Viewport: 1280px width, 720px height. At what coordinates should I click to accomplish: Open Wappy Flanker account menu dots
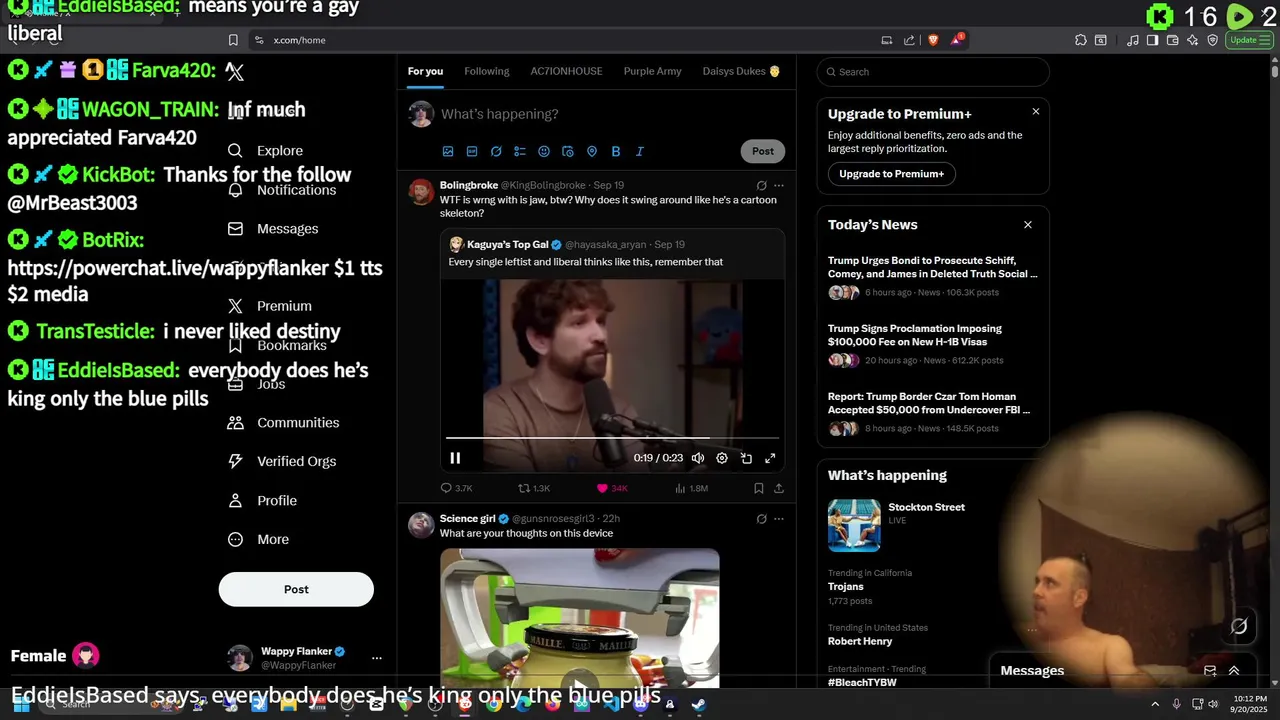[x=376, y=658]
